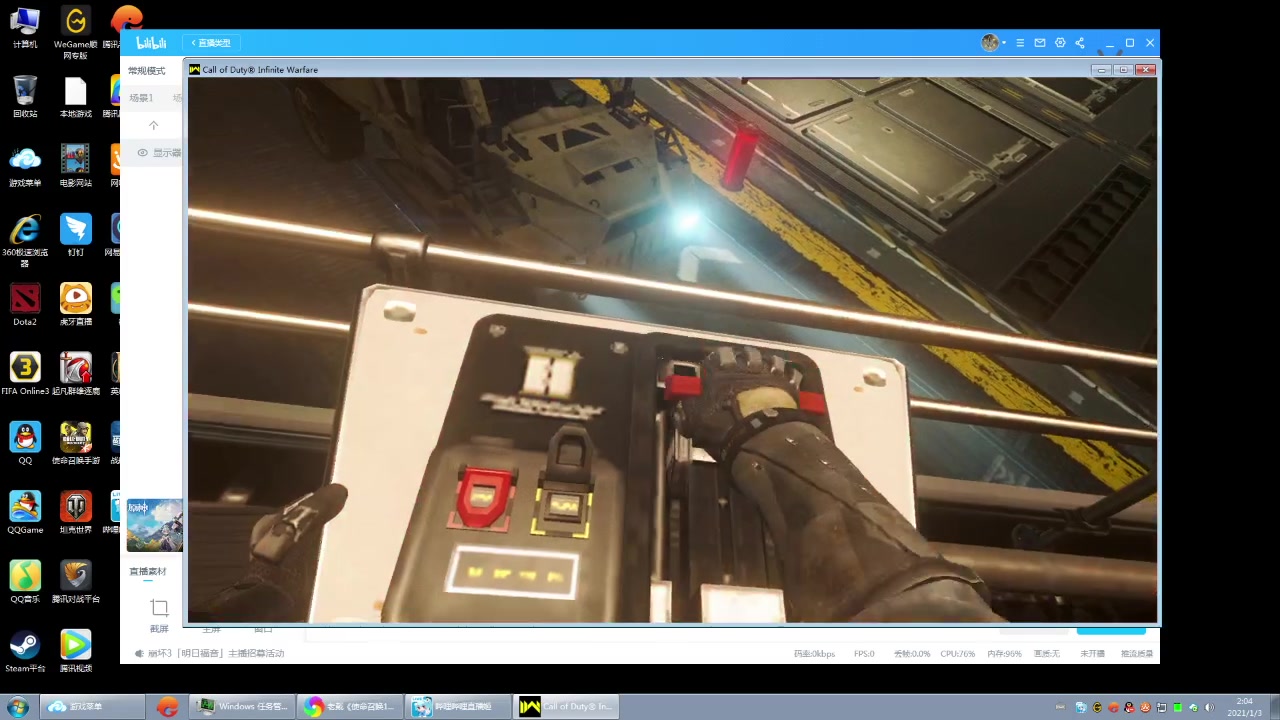The height and width of the screenshot is (720, 1280).
Task: Click the 崩坏3 明日福音 activity announcement link
Action: click(216, 653)
